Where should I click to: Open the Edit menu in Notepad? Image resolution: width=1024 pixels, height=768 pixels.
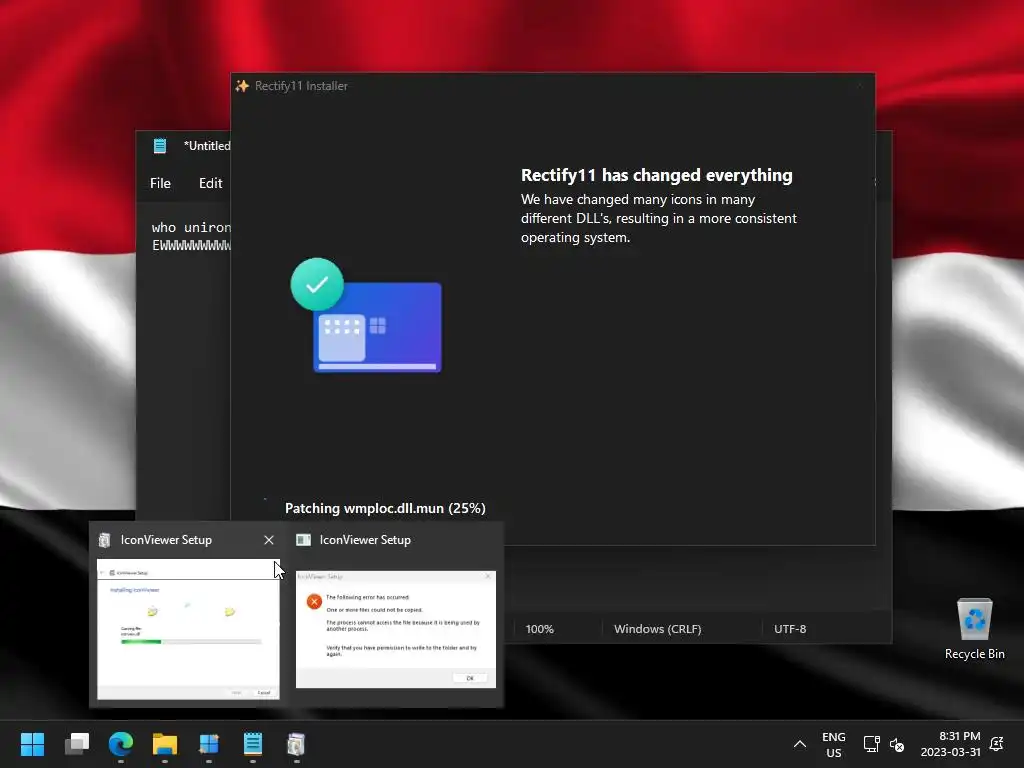click(x=210, y=184)
